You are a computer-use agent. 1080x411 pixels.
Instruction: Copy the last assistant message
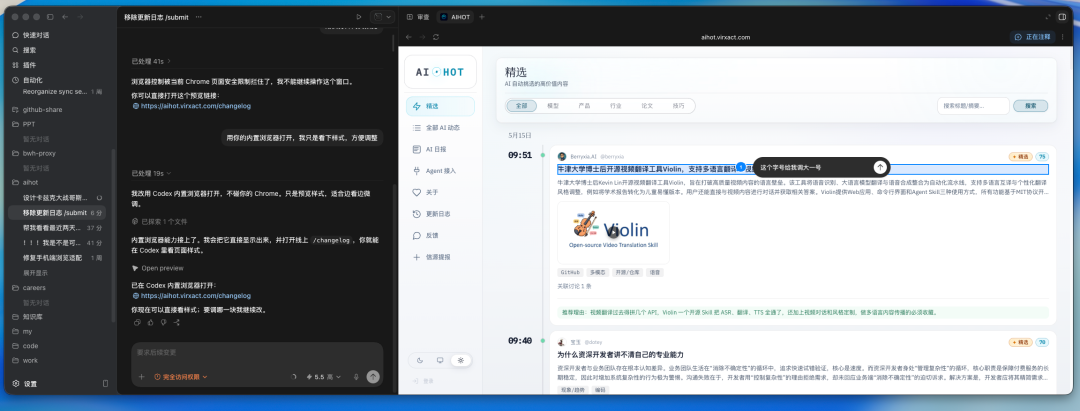coord(136,322)
